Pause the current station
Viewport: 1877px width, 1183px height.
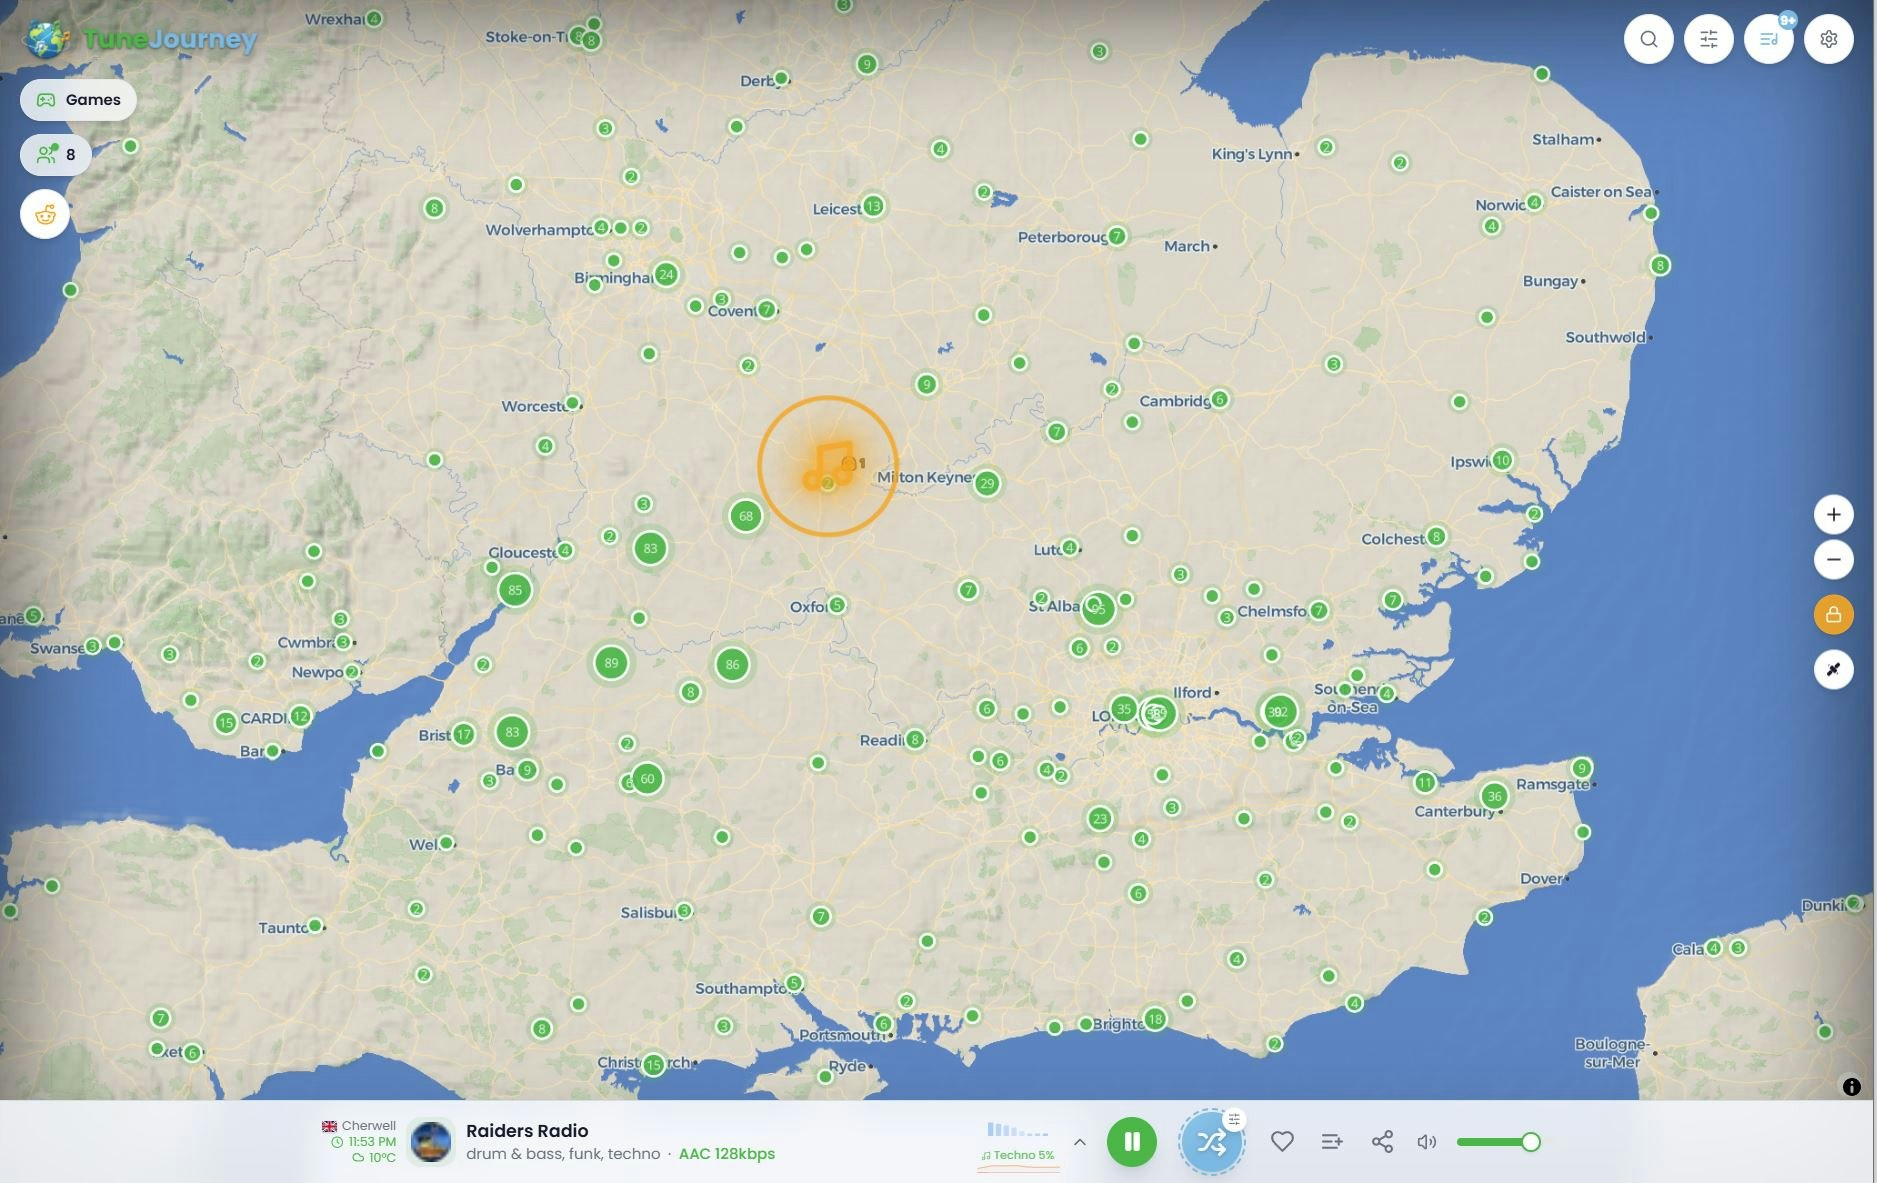1132,1141
